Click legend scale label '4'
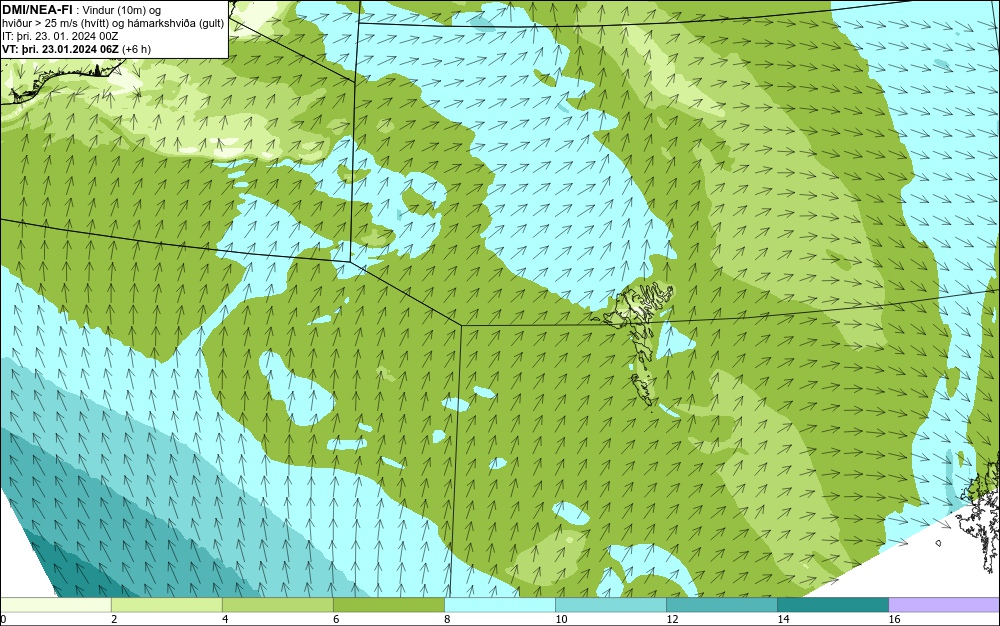This screenshot has width=1000, height=626. pos(225,619)
